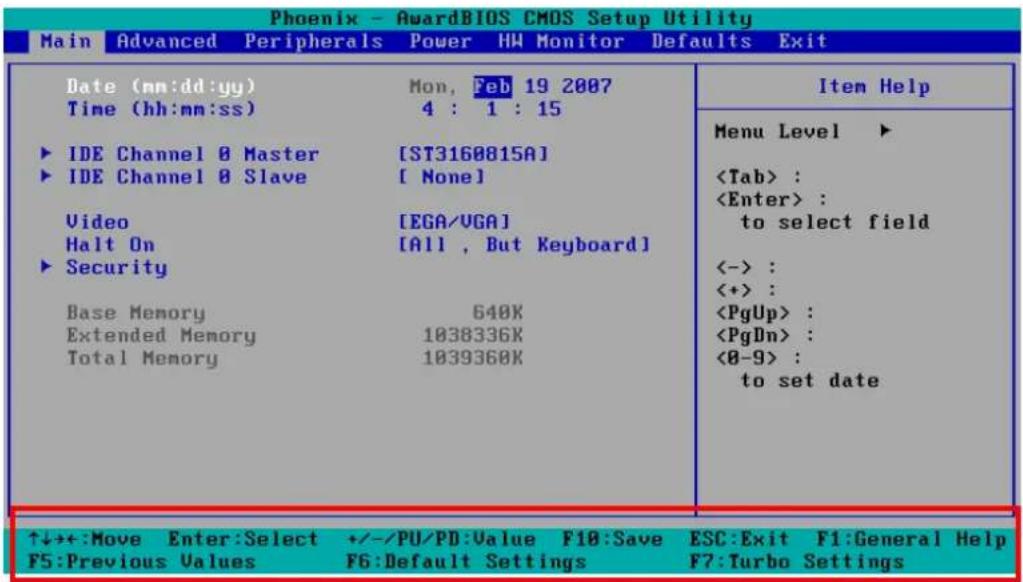Click the F7:Turbo Settings hint

pos(797,562)
